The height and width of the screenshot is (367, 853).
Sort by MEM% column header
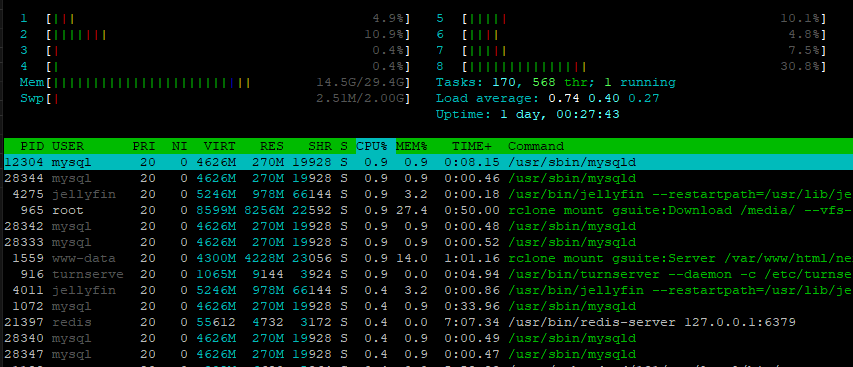(412, 146)
